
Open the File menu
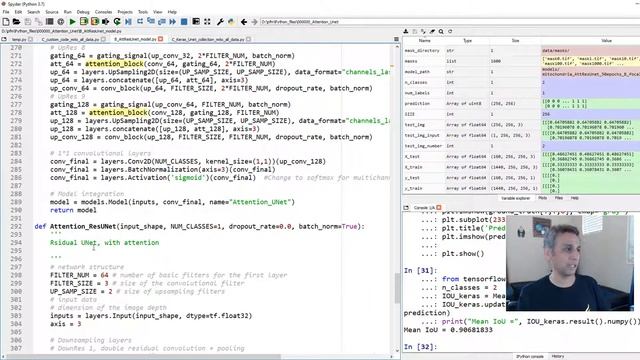pos(6,12)
